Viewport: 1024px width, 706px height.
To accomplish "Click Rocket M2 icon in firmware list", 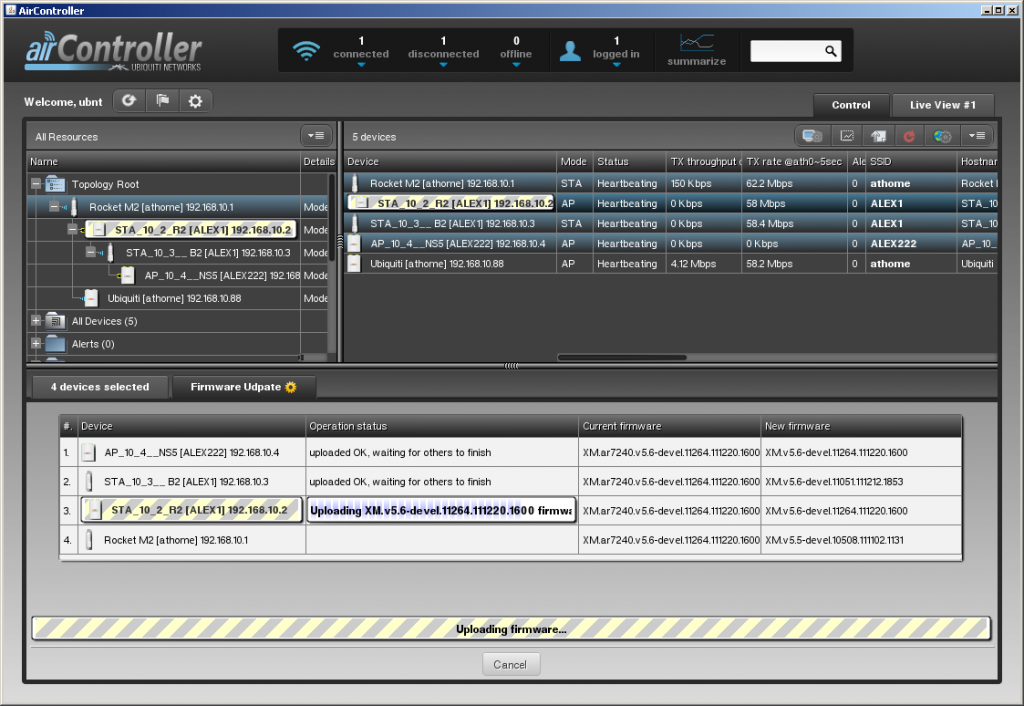I will (89, 539).
